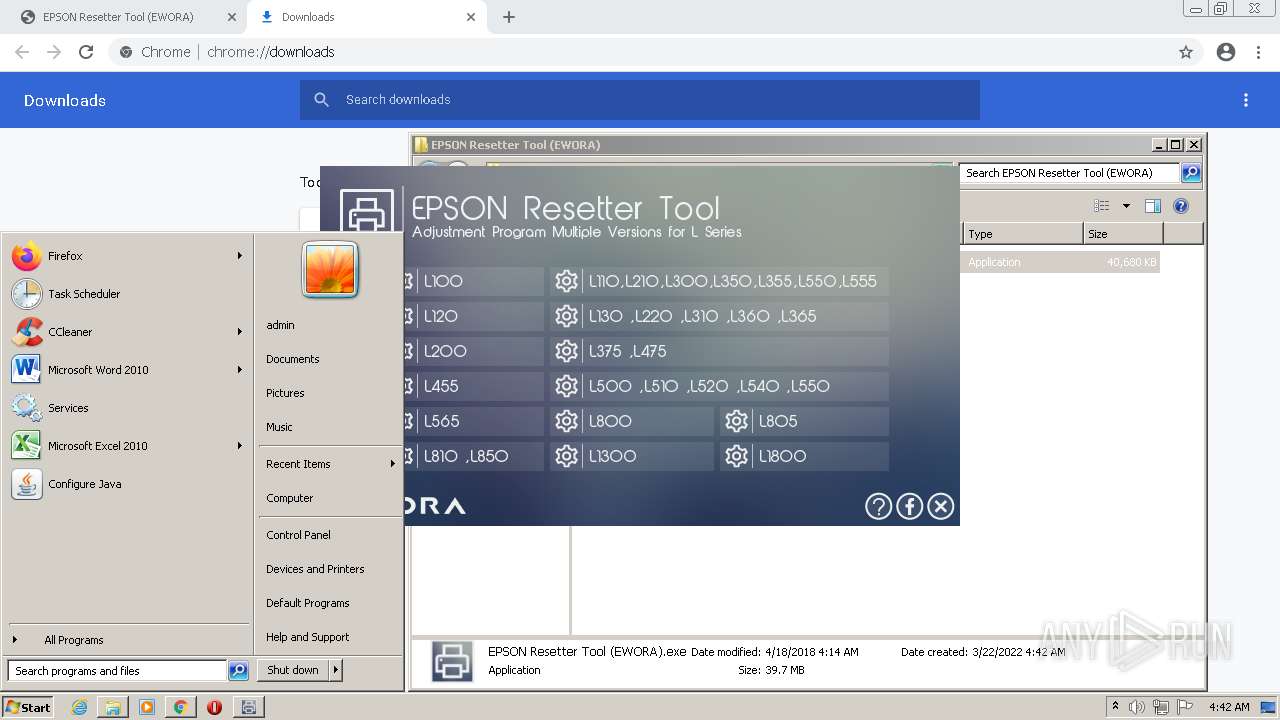Click the user account picture
Image resolution: width=1280 pixels, height=720 pixels.
[x=330, y=270]
